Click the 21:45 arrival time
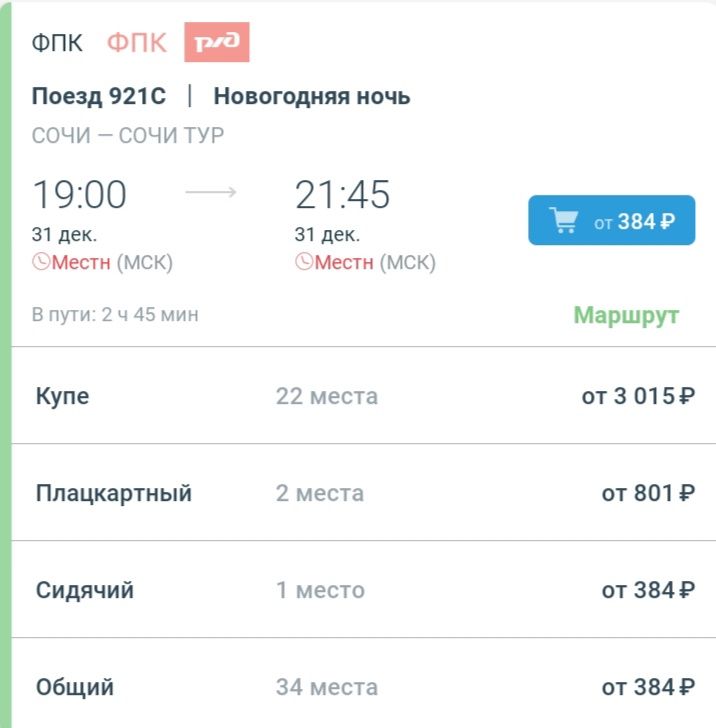Viewport: 716px width, 728px height. (342, 195)
